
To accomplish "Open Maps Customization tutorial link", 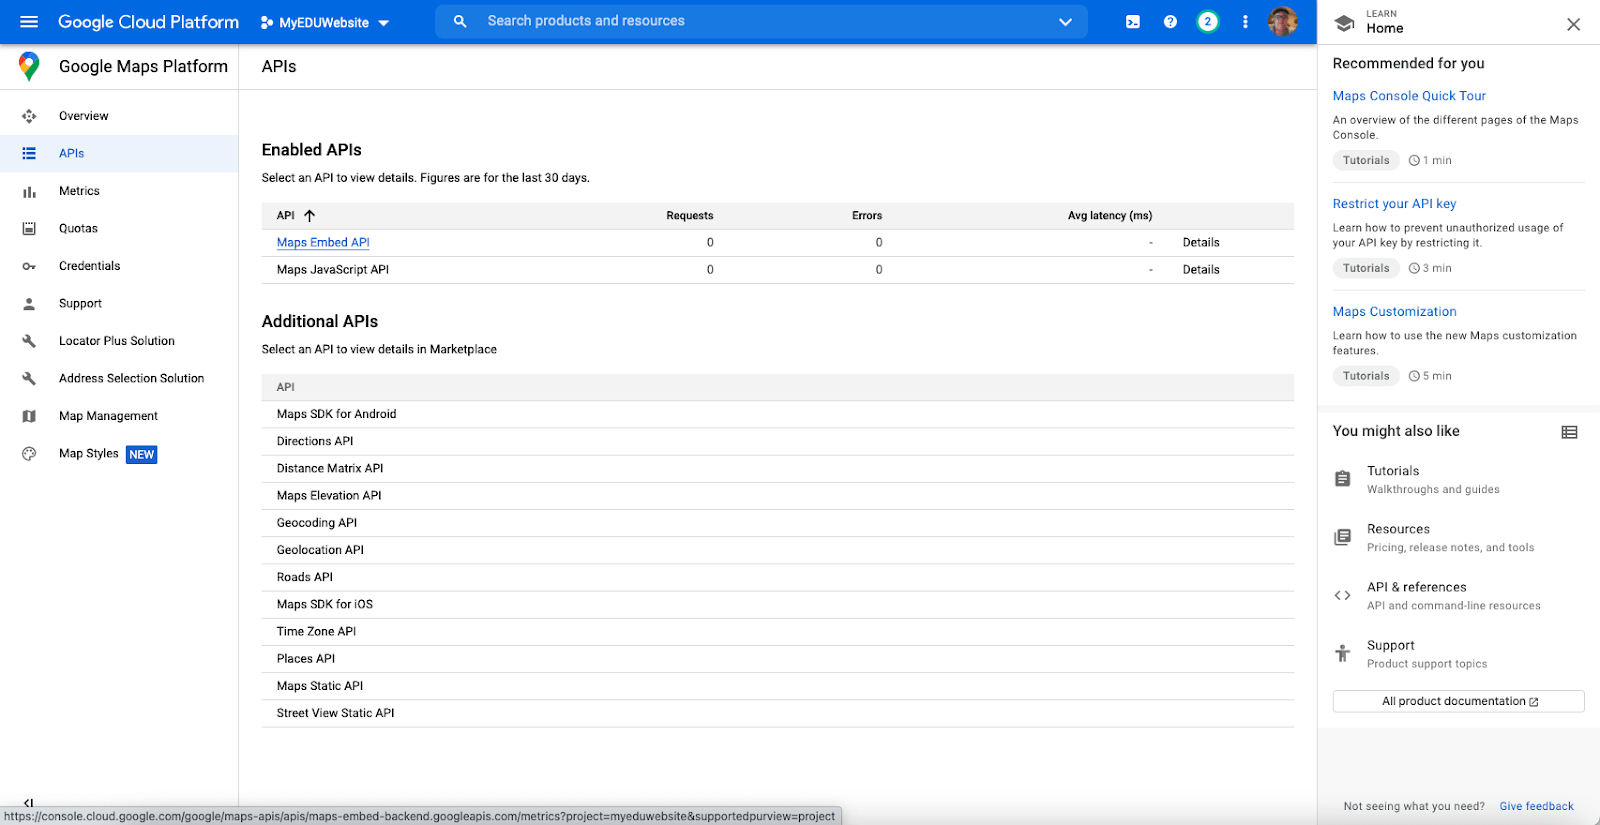I will point(1394,312).
